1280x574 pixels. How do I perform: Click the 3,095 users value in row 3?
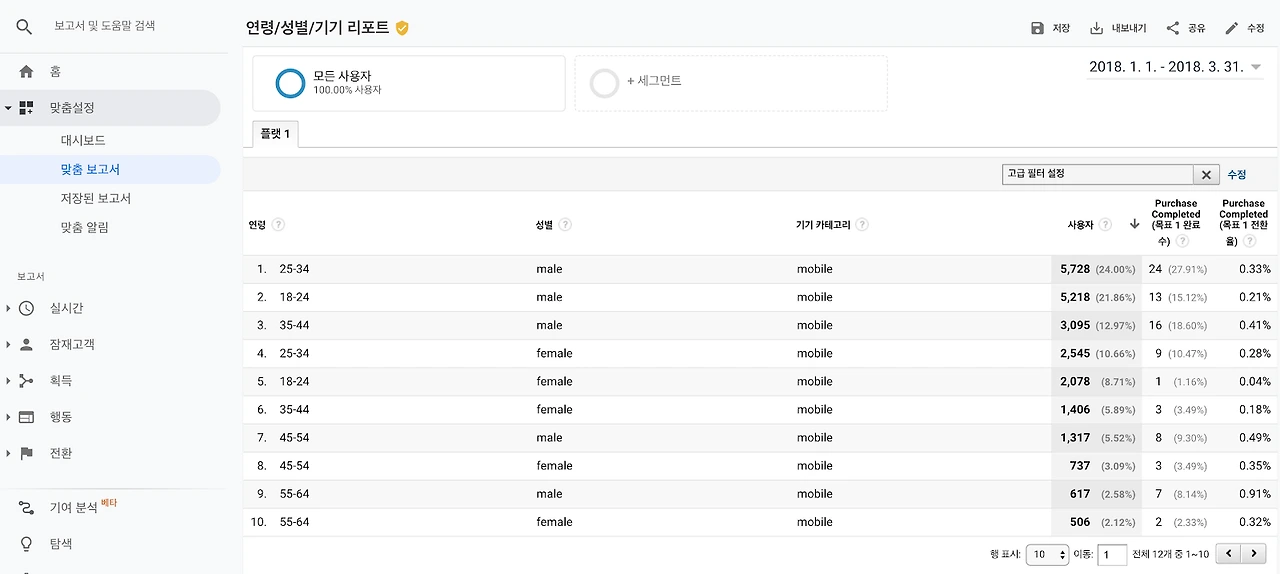[1075, 325]
